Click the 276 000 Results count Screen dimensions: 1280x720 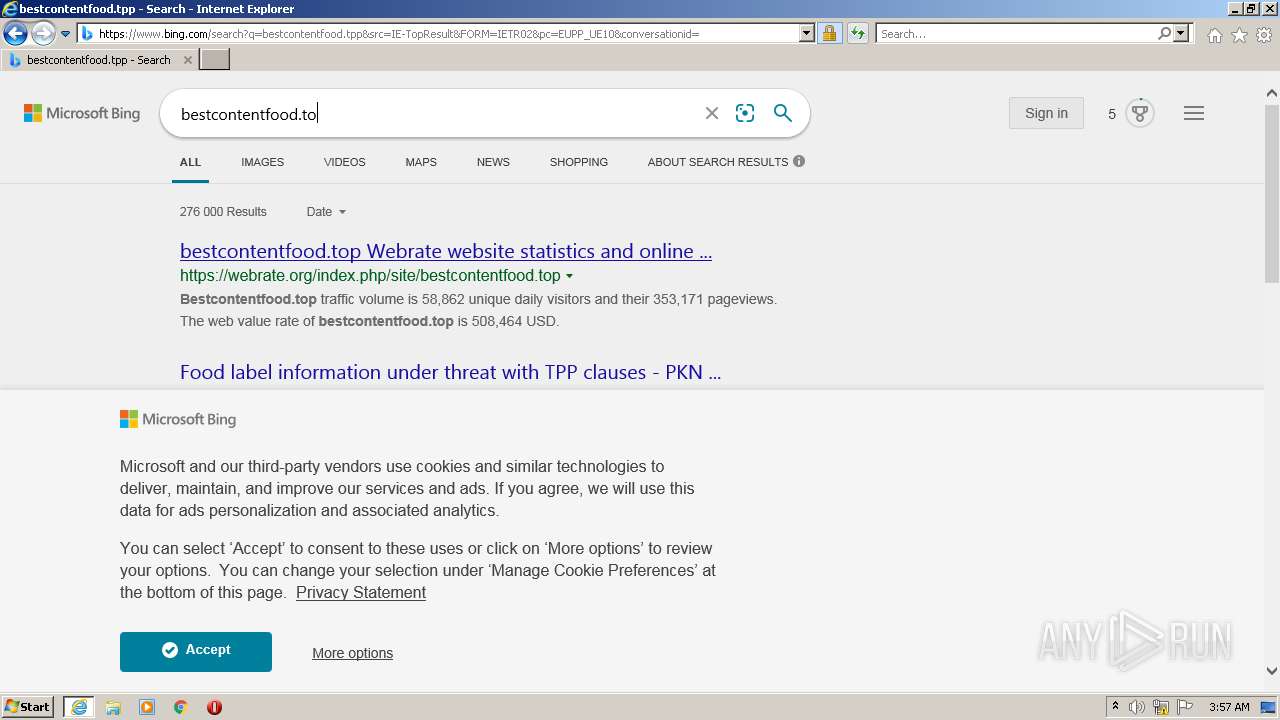(223, 212)
